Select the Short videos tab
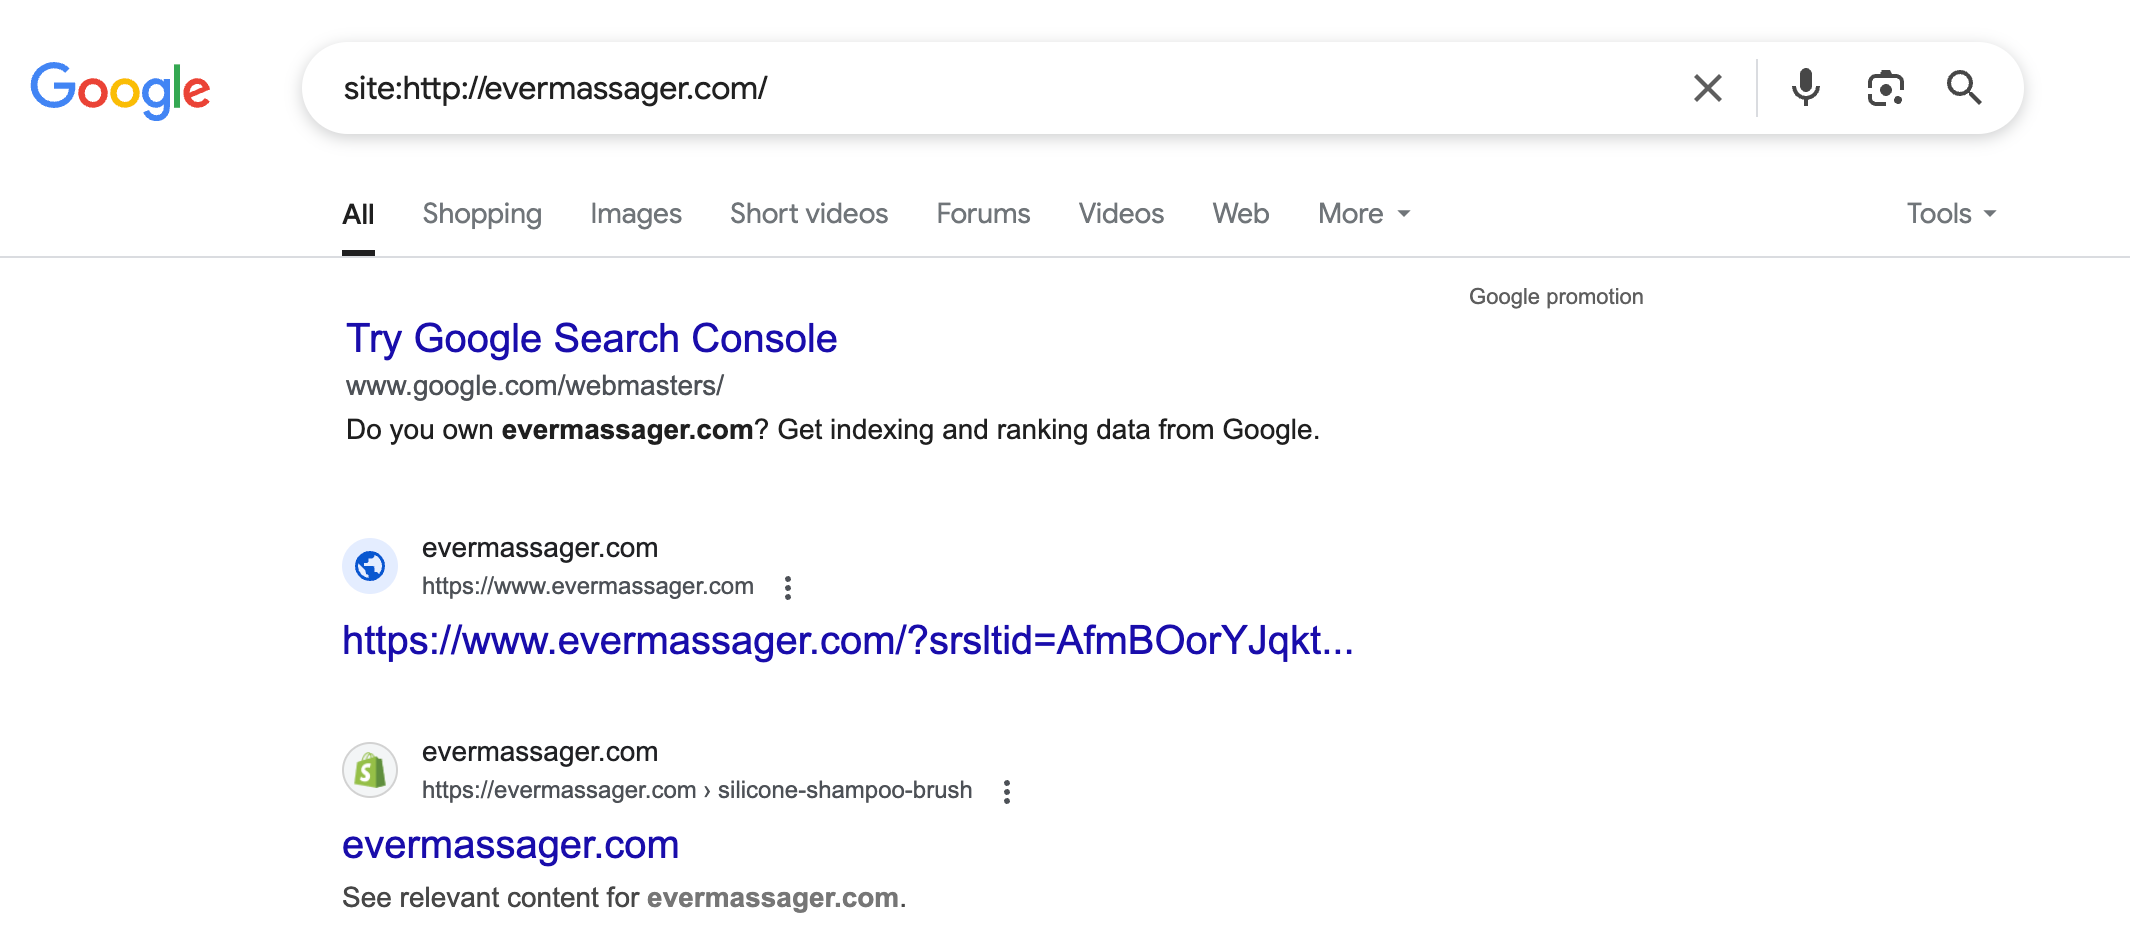 [x=809, y=214]
